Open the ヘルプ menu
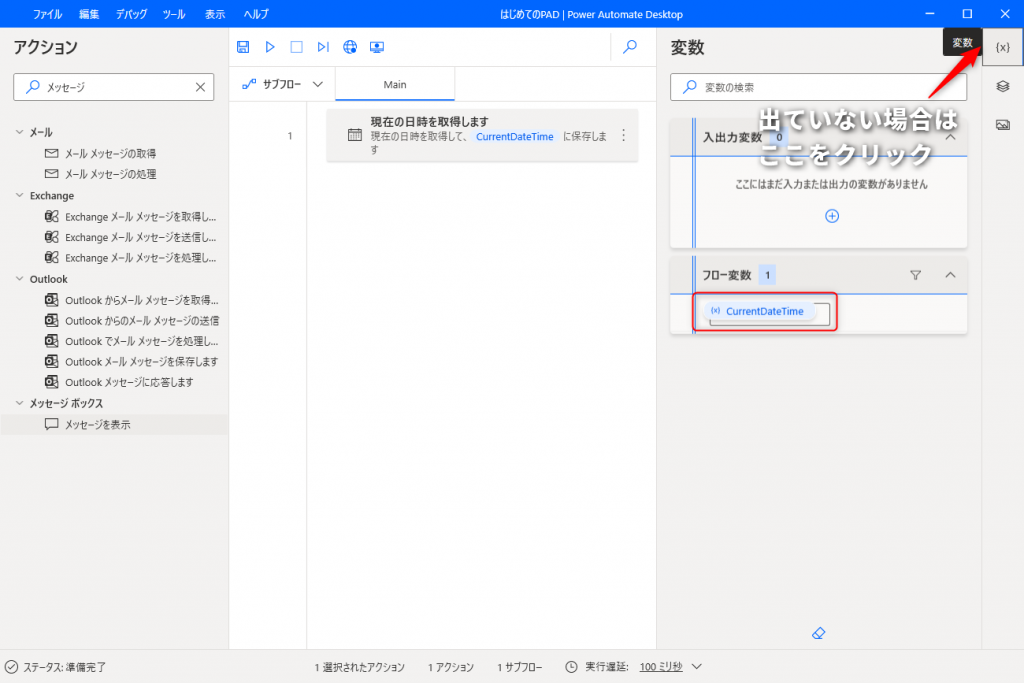Image resolution: width=1024 pixels, height=683 pixels. click(x=256, y=14)
